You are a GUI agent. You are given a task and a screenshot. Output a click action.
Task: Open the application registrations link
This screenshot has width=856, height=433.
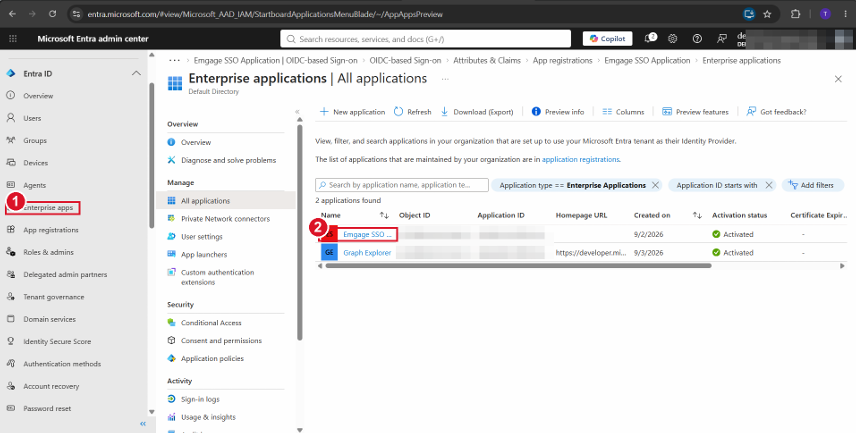pyautogui.click(x=580, y=159)
